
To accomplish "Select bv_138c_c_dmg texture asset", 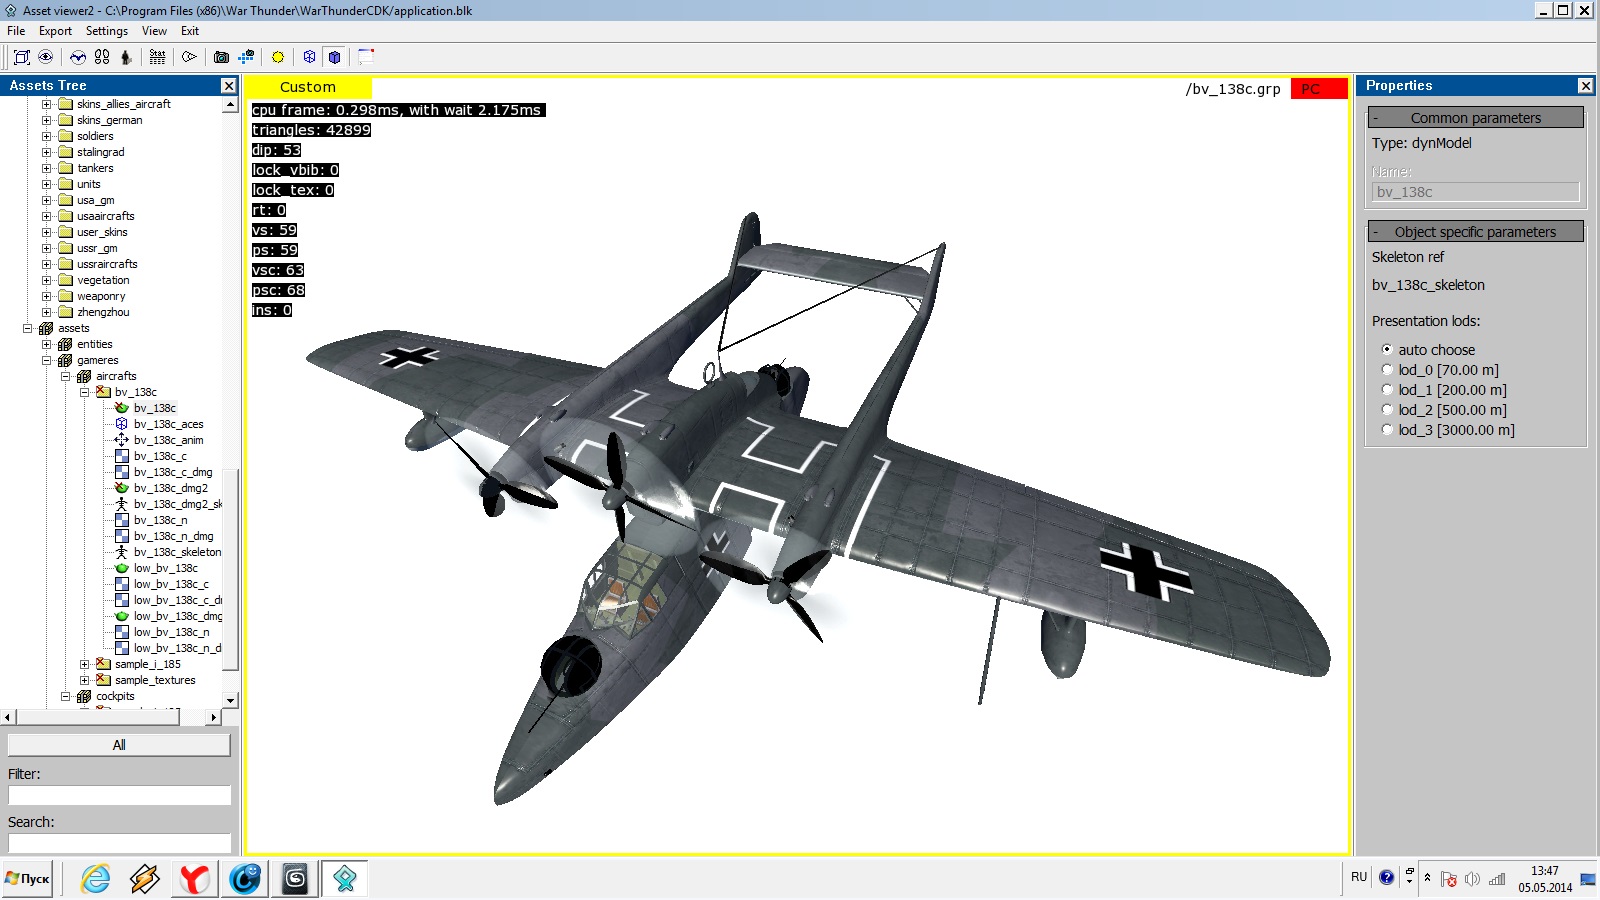I will point(172,472).
